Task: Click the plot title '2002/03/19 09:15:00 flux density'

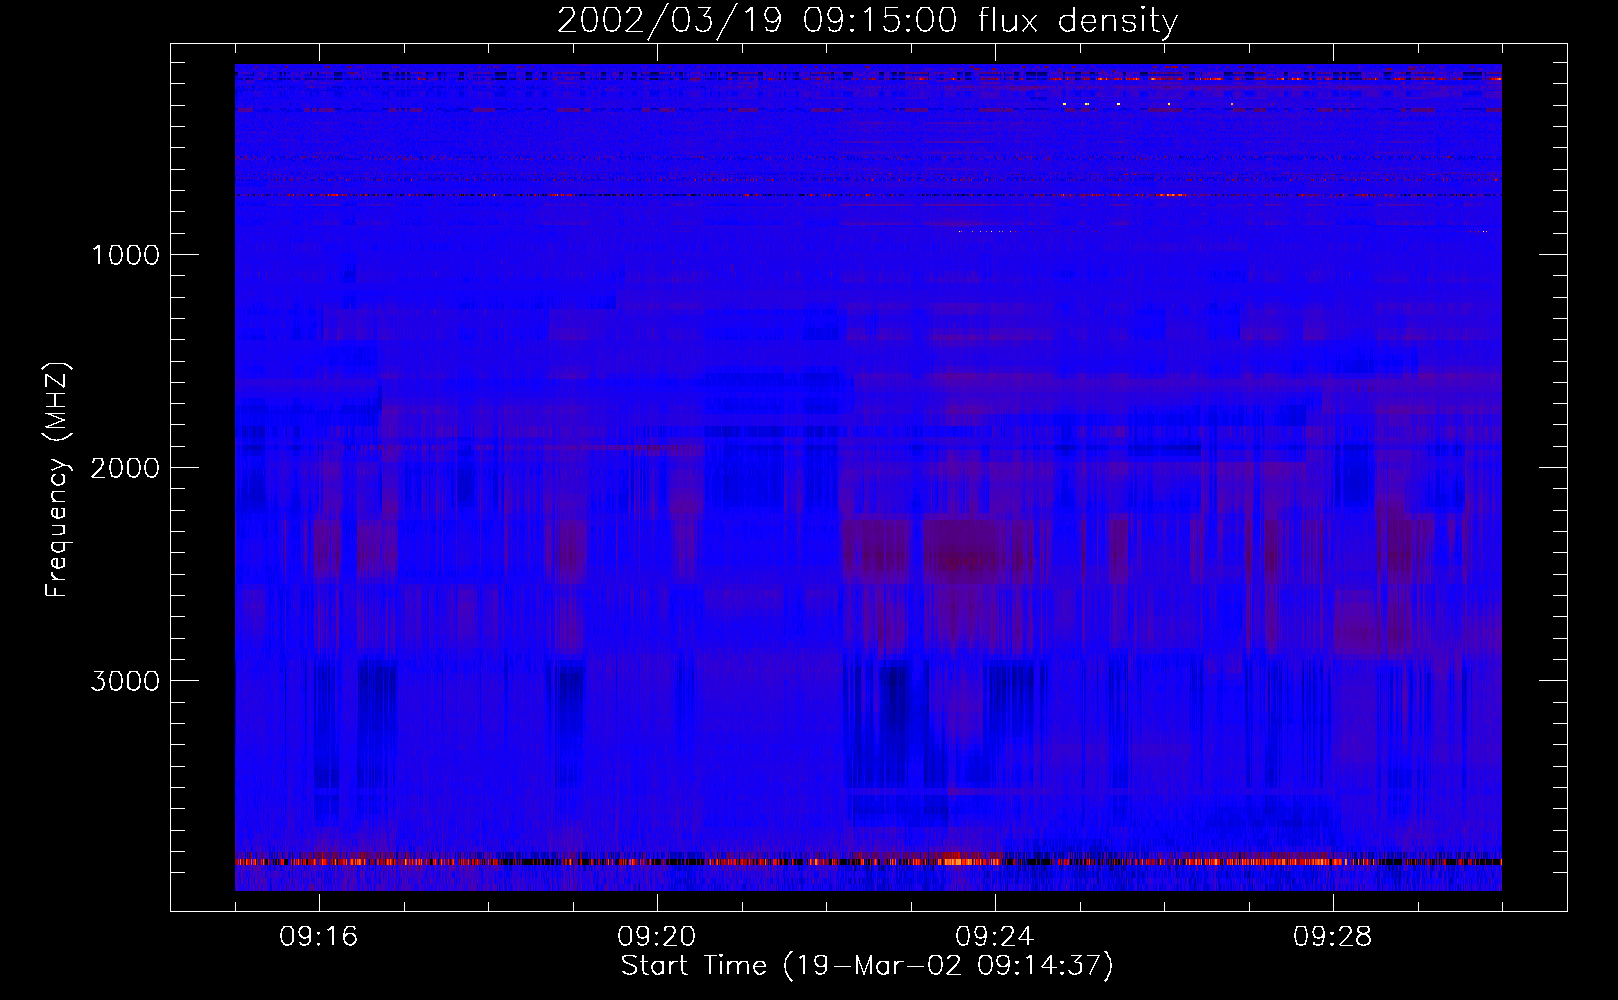Action: 867,20
